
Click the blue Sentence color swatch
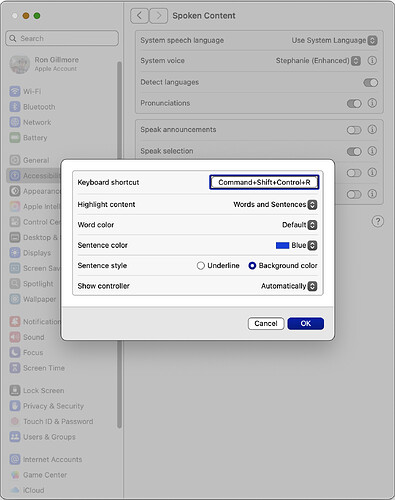tap(282, 246)
